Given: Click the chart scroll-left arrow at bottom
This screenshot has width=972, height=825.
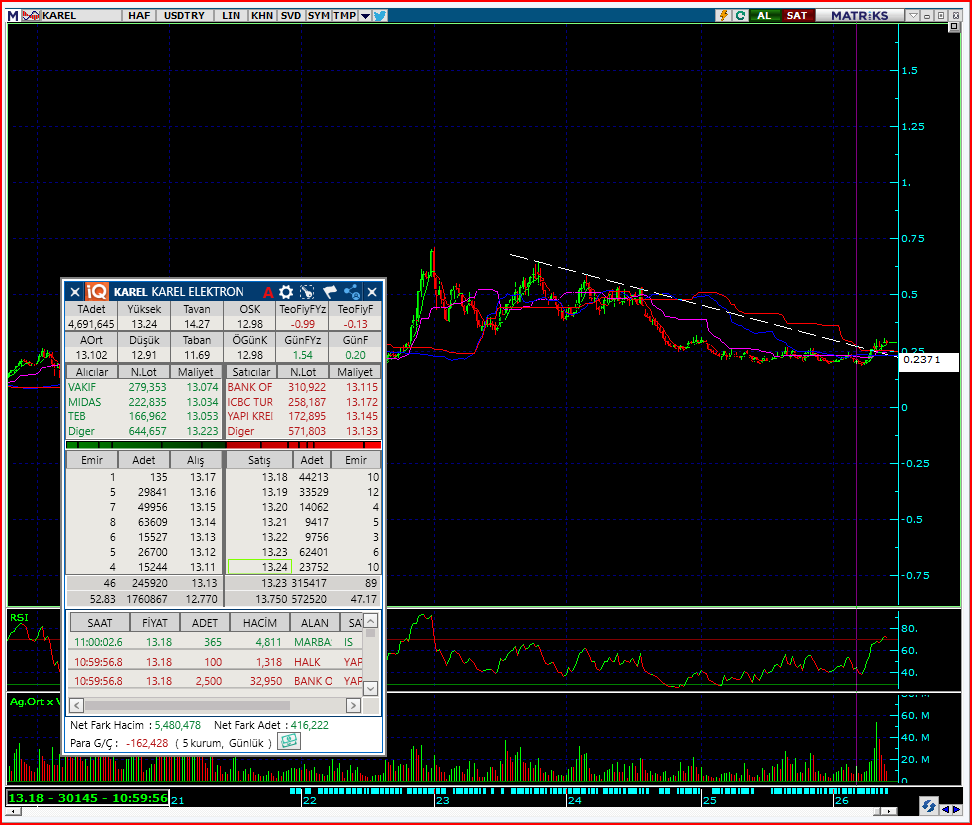Looking at the screenshot, I should pyautogui.click(x=12, y=811).
